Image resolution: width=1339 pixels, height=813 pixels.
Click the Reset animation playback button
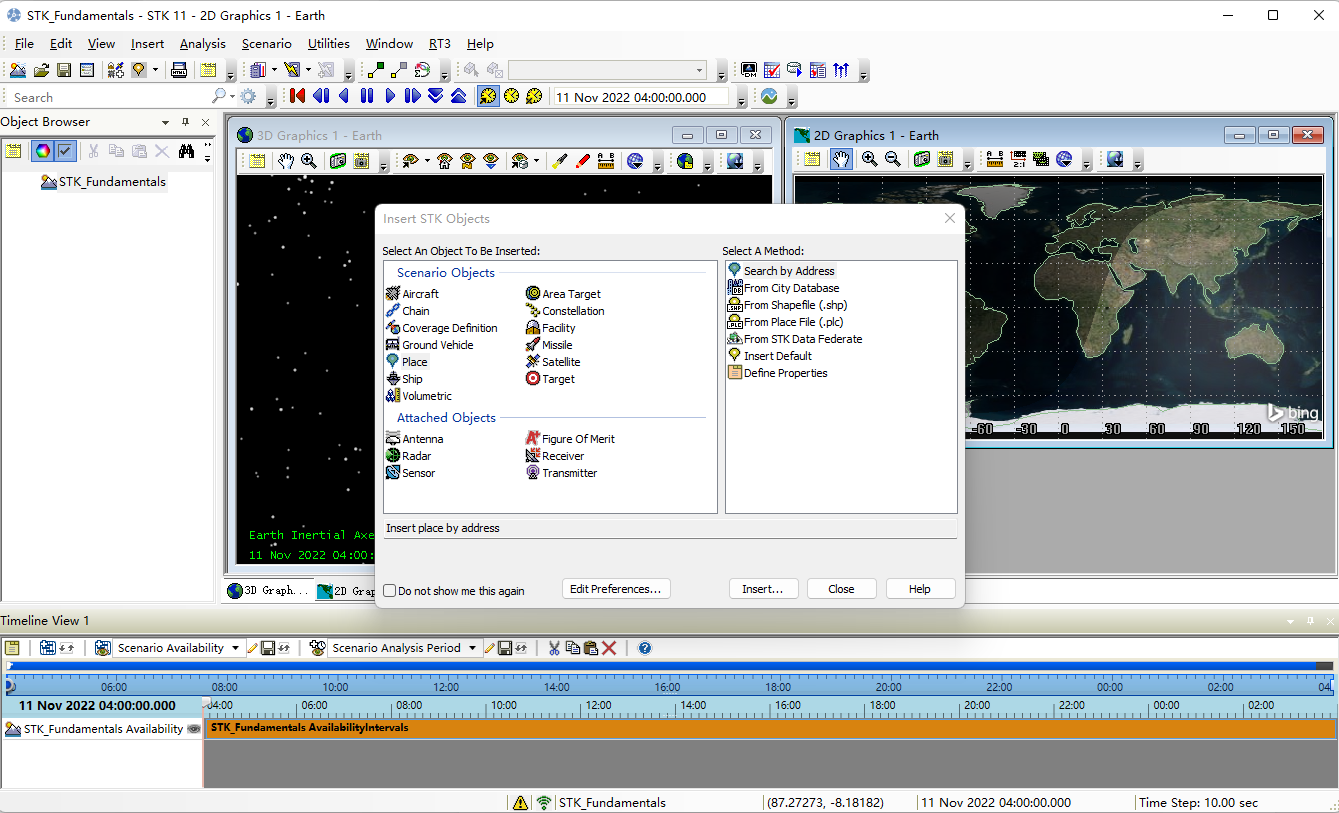[x=297, y=96]
